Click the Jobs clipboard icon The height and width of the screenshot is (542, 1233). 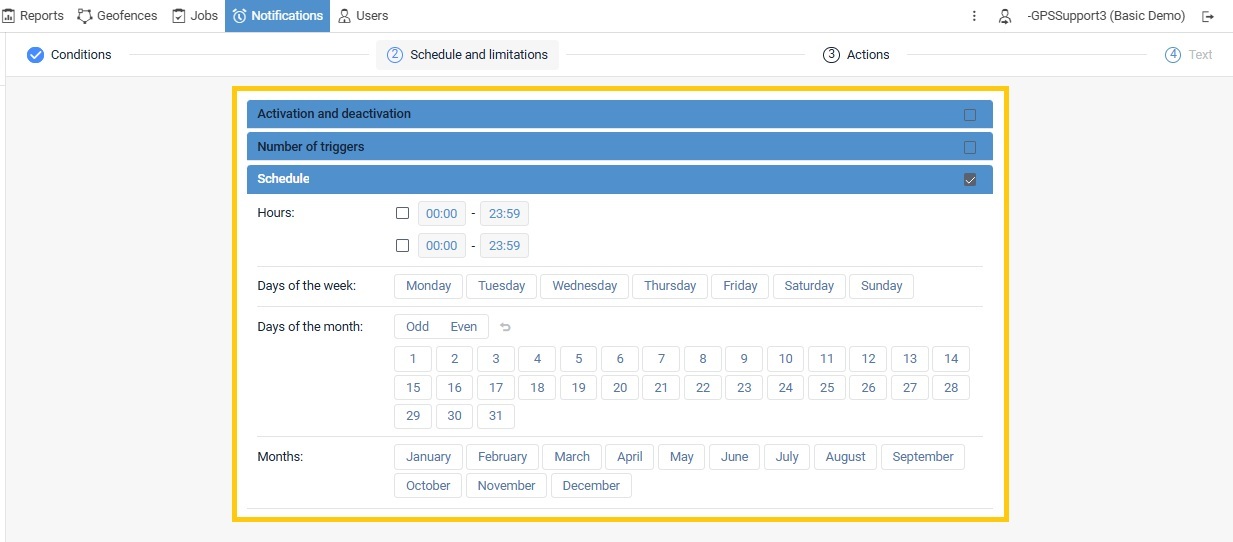[x=179, y=16]
